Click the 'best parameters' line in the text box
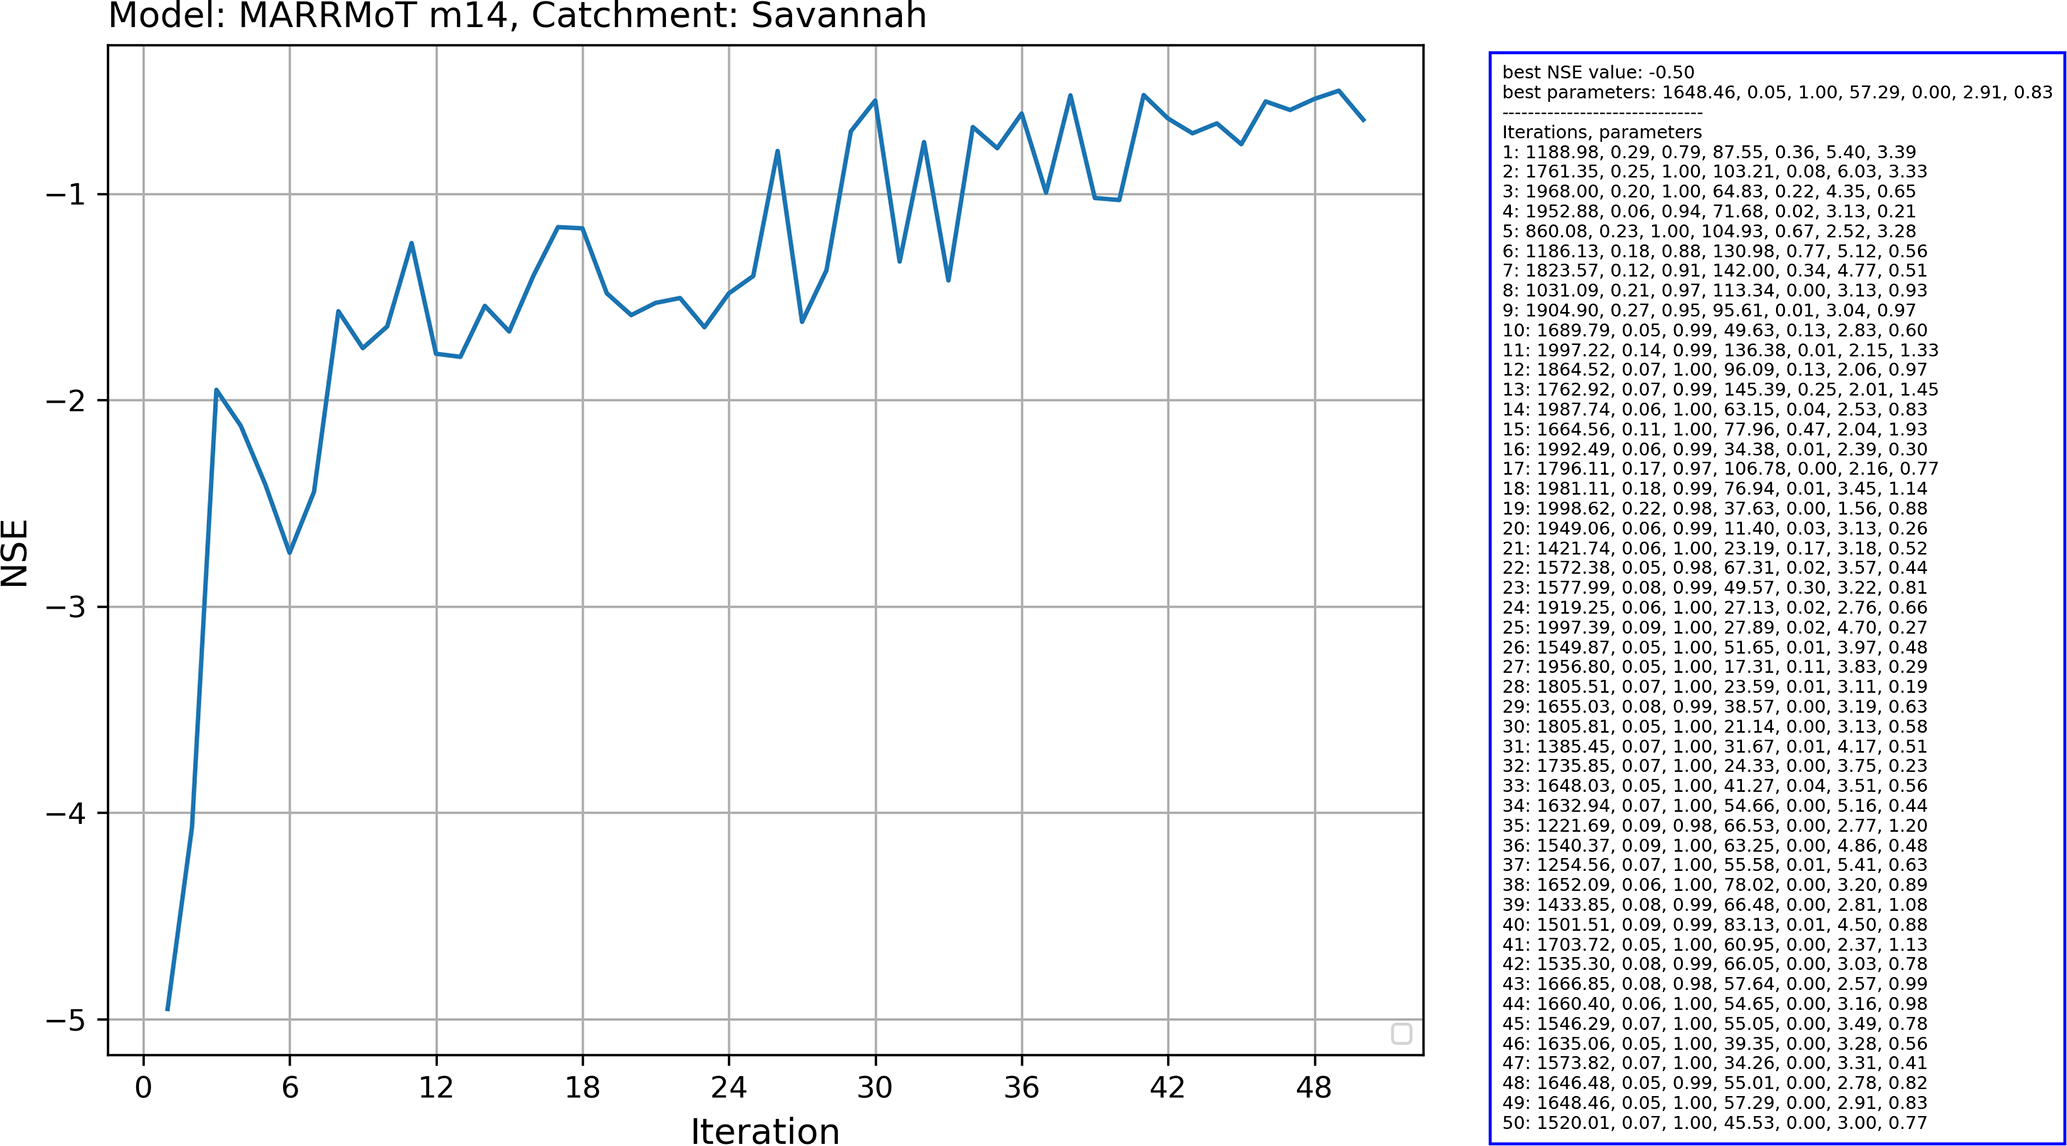This screenshot has width=2067, height=1146. [1776, 92]
